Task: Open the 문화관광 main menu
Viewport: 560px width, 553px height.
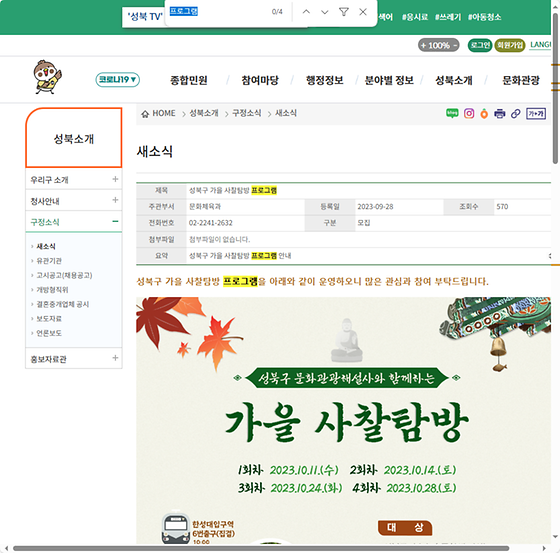Action: (x=521, y=80)
